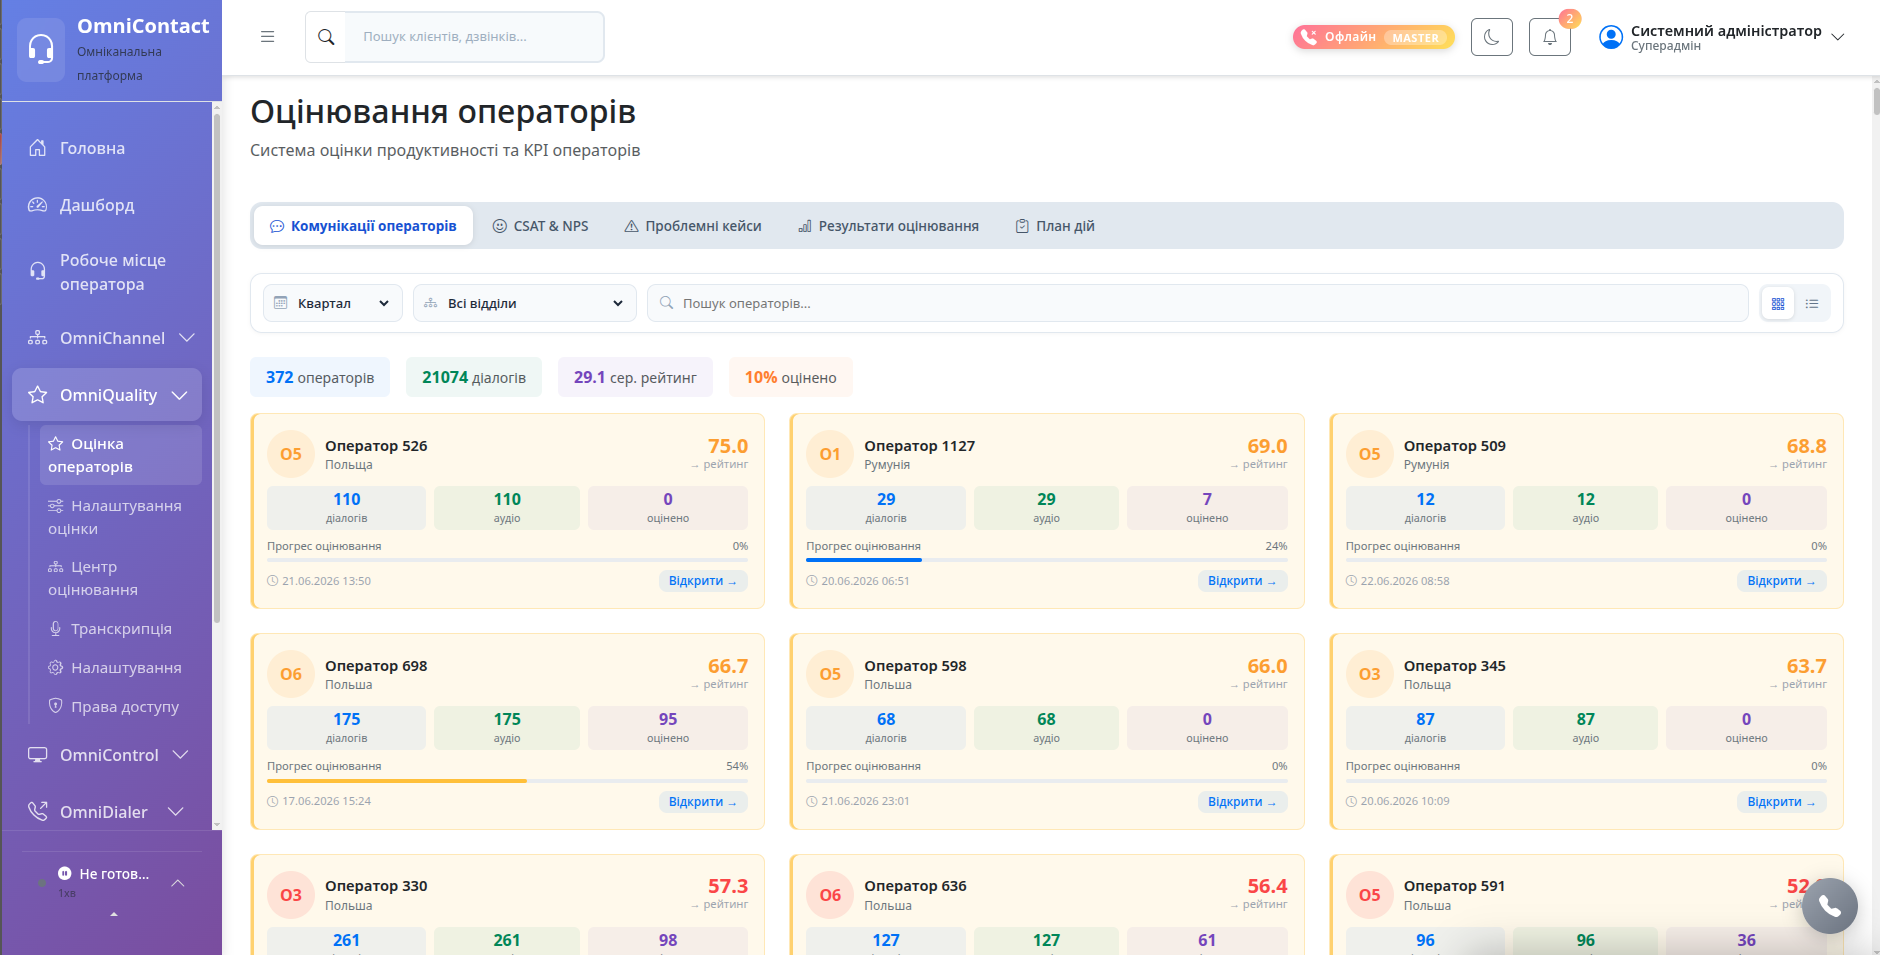Click the search magnifier icon

(326, 37)
